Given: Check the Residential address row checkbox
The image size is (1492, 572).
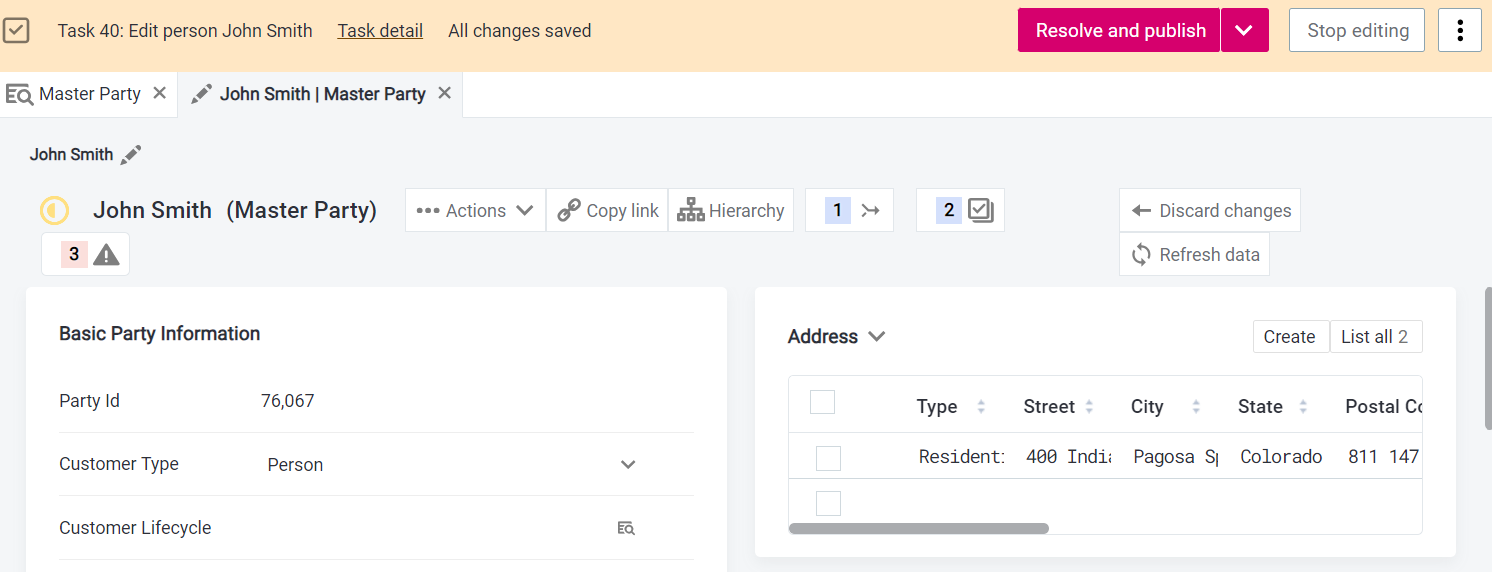Looking at the screenshot, I should [828, 458].
